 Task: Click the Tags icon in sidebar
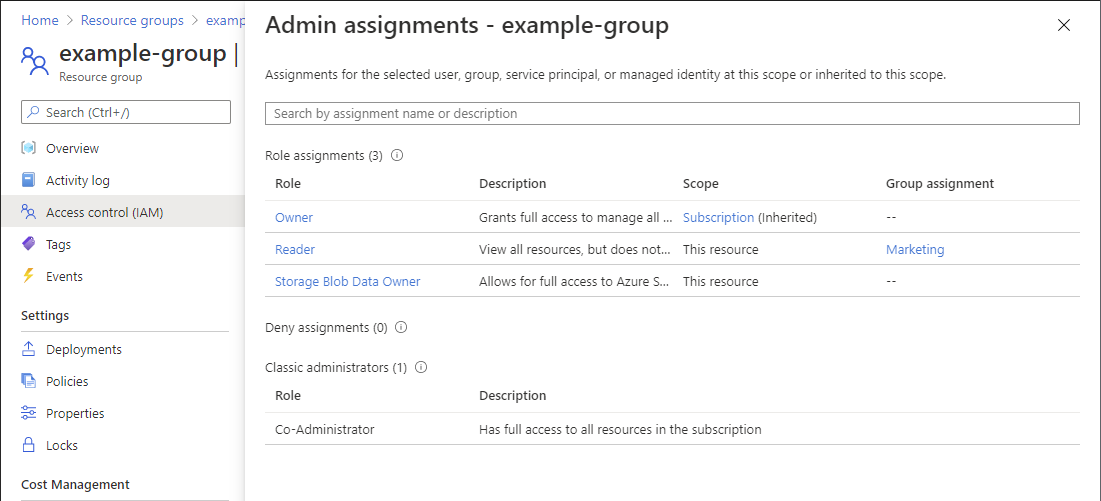click(x=29, y=244)
